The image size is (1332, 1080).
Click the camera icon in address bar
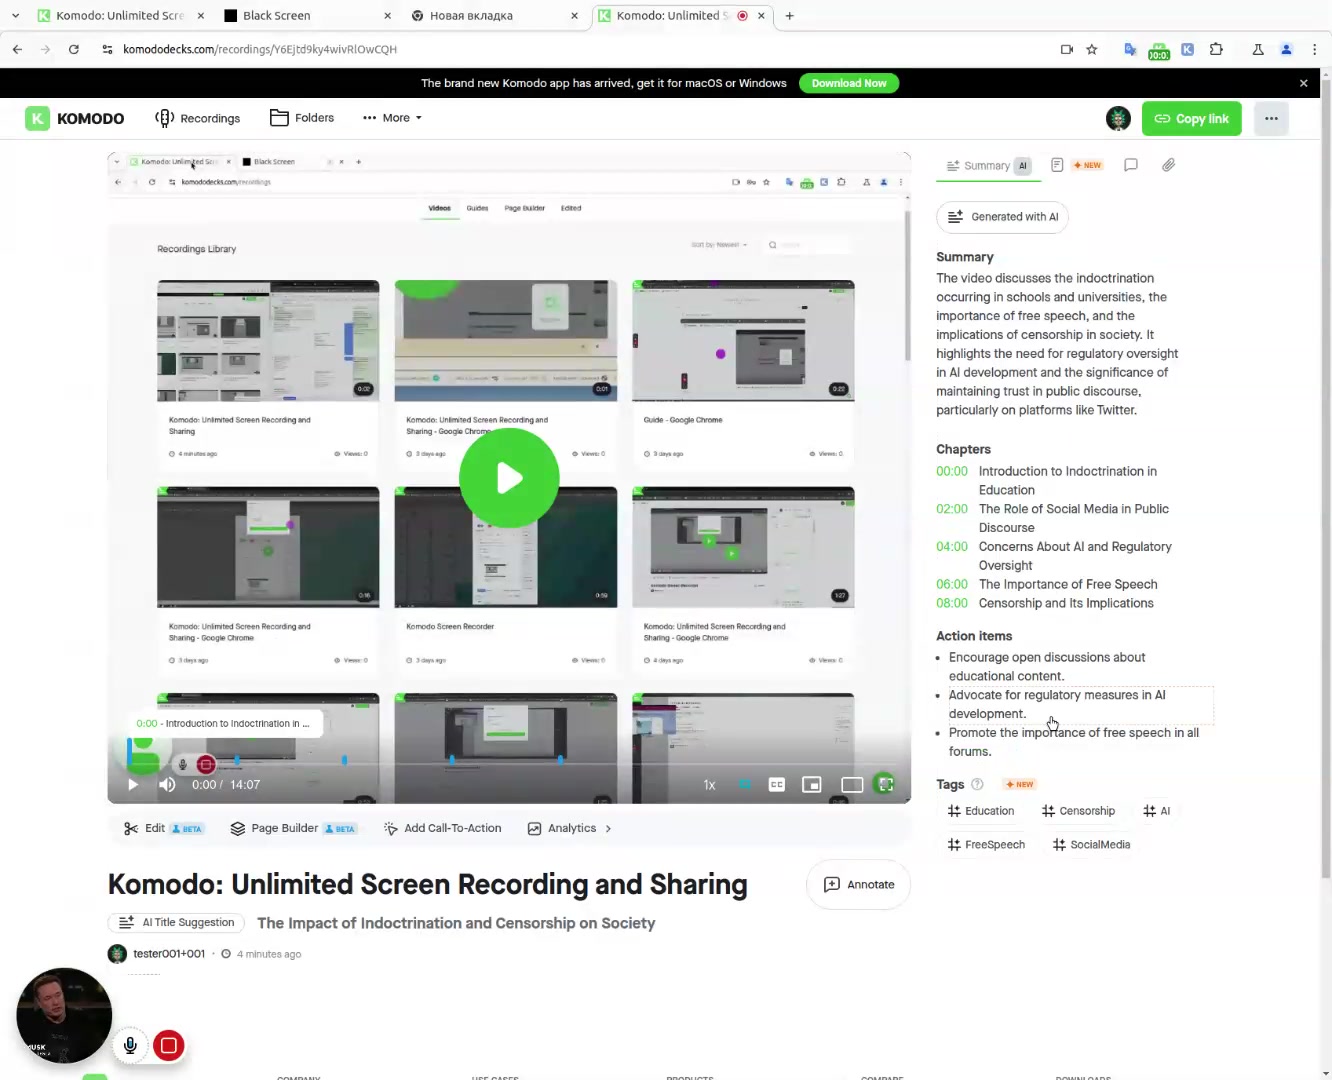click(x=1066, y=49)
